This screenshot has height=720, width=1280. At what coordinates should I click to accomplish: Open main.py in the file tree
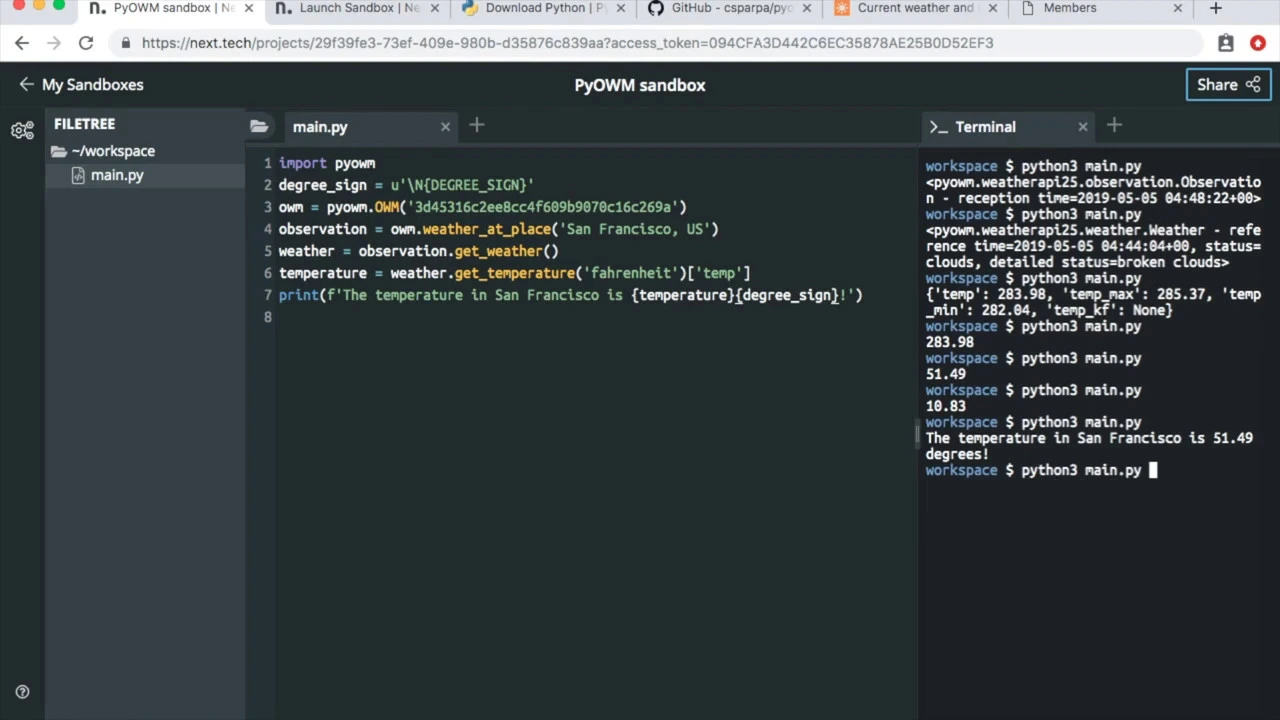117,175
